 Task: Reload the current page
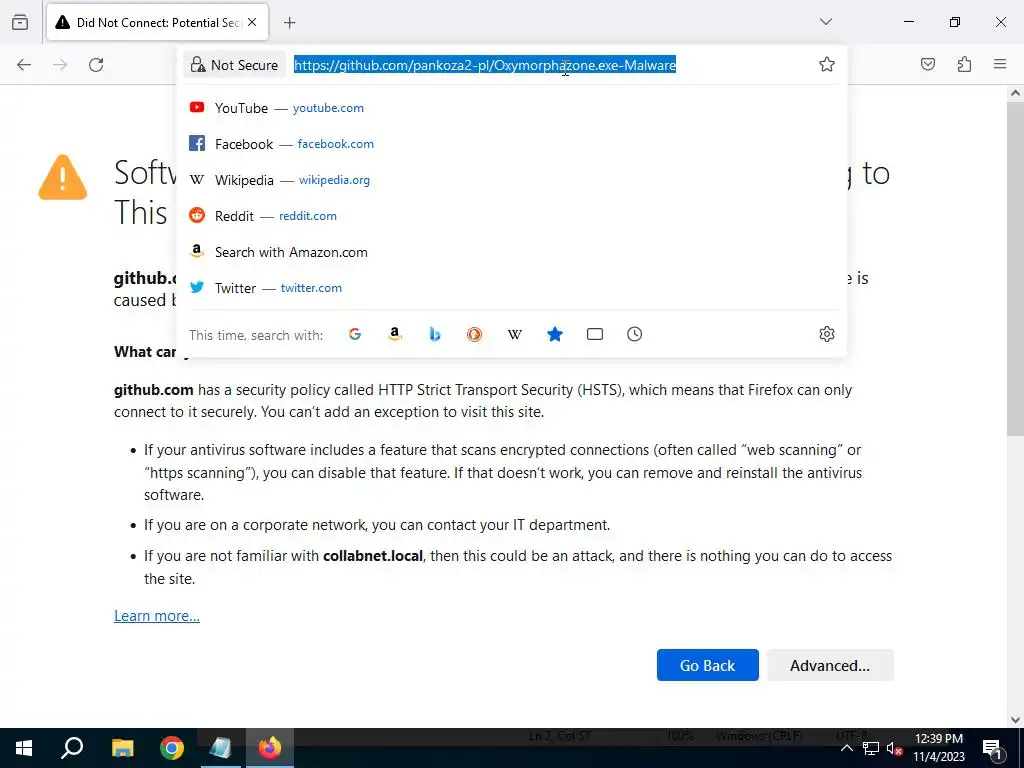96,65
